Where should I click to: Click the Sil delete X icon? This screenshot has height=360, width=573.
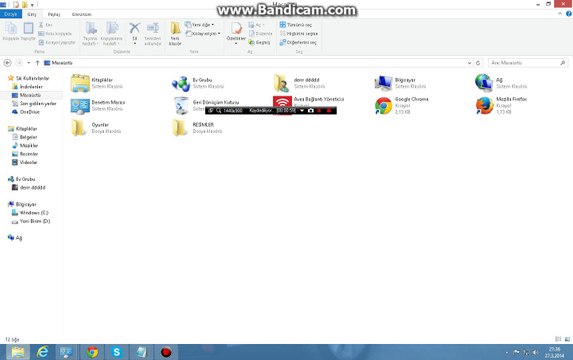pyautogui.click(x=134, y=28)
